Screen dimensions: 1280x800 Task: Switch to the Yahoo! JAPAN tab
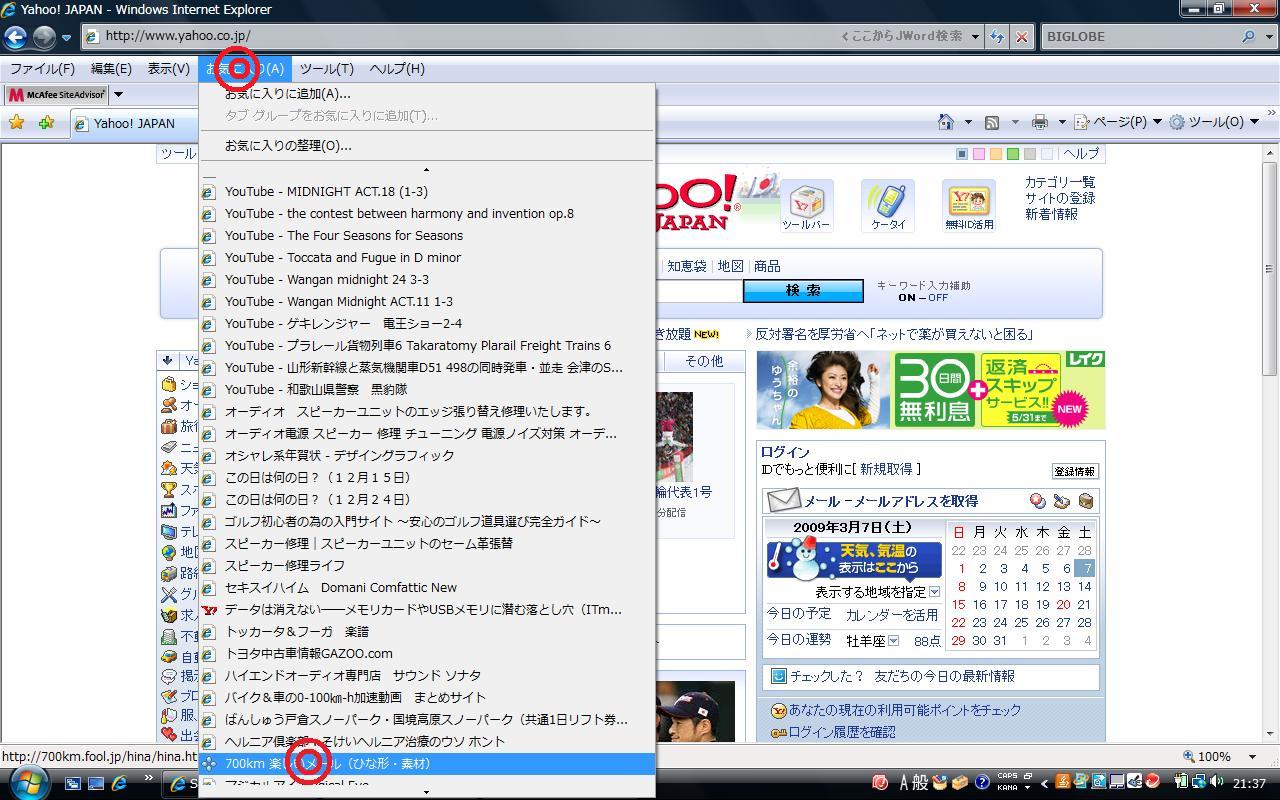134,124
